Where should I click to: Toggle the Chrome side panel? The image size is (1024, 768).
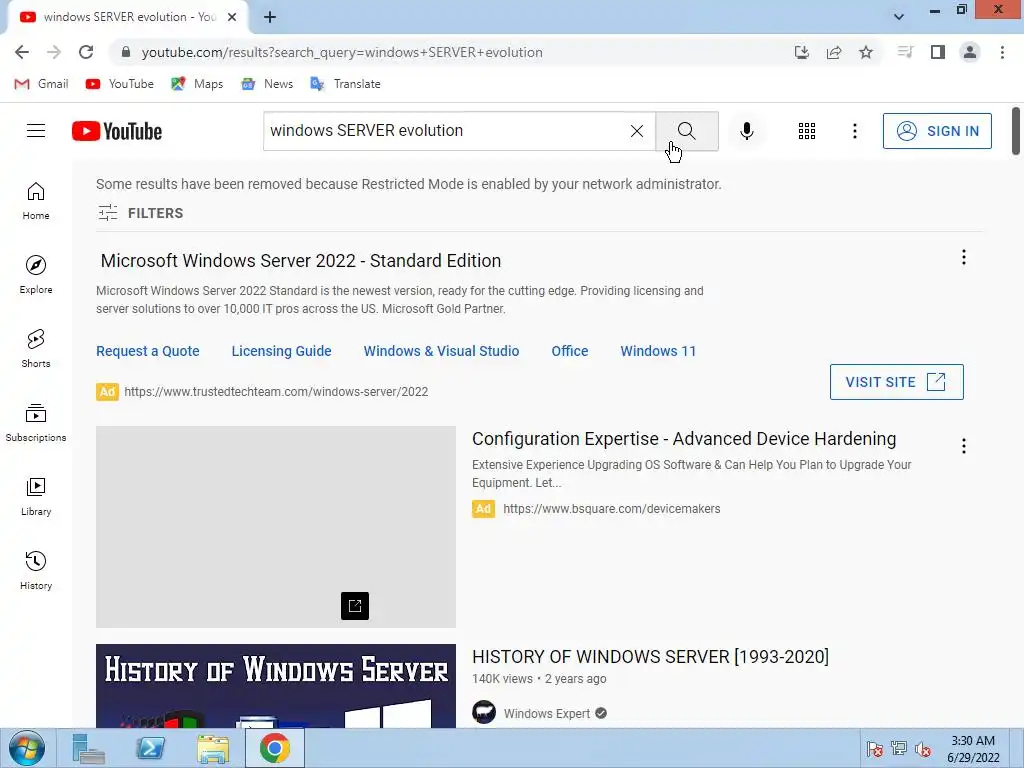[938, 52]
